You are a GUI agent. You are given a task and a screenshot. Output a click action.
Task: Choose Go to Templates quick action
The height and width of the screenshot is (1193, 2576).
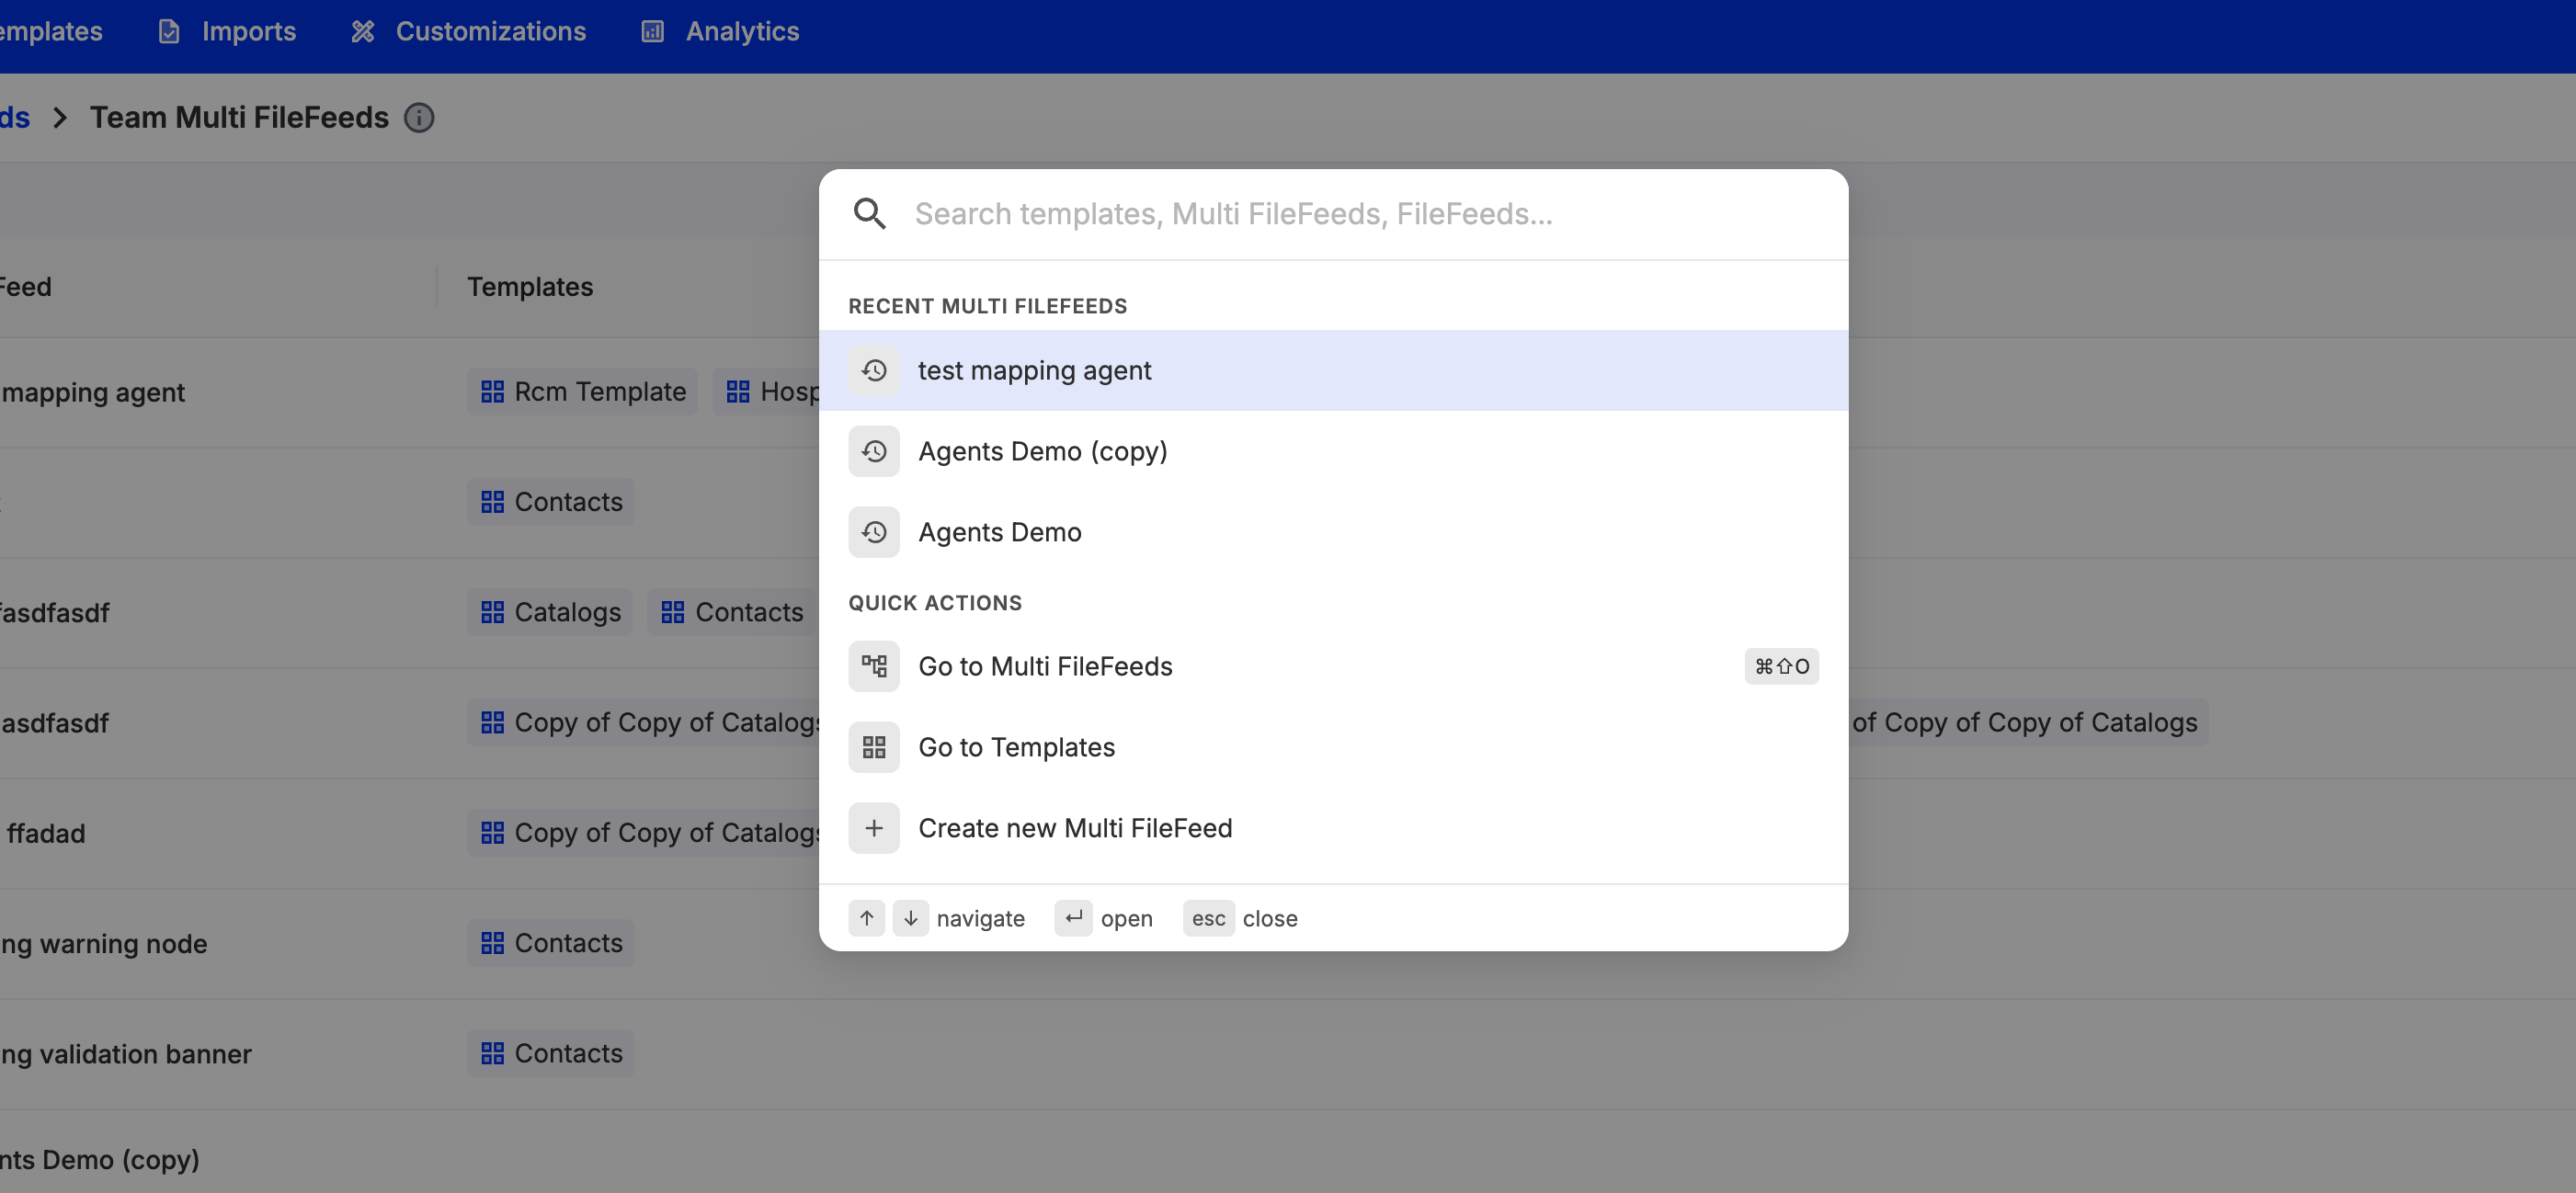(1333, 747)
